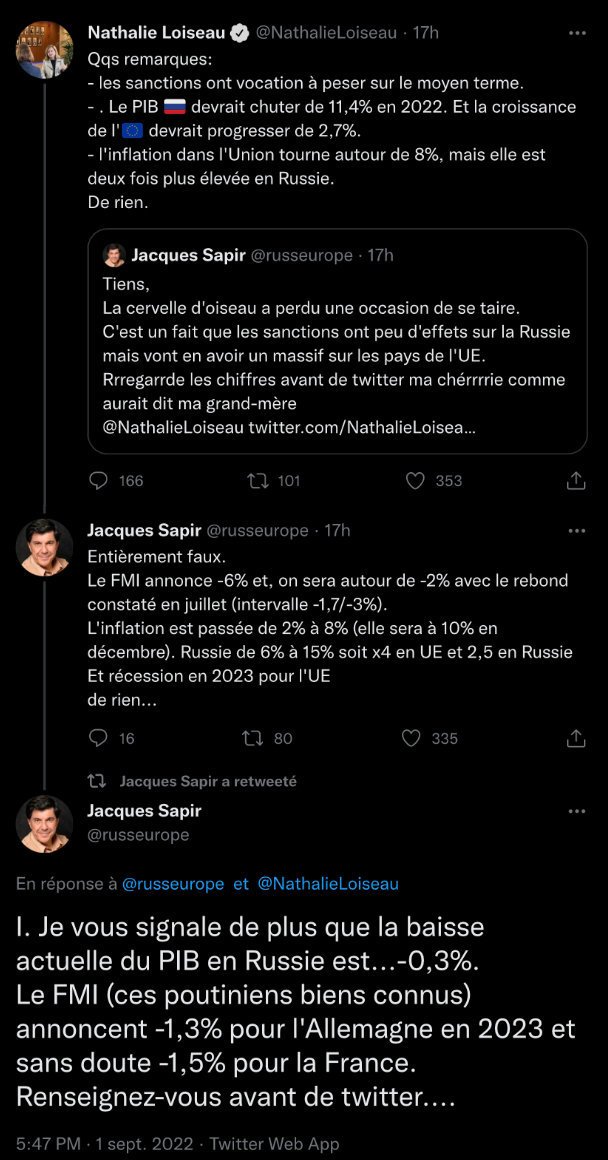Open the quoted Jacques Sapir tweet card
The image size is (608, 1160).
coord(337,341)
